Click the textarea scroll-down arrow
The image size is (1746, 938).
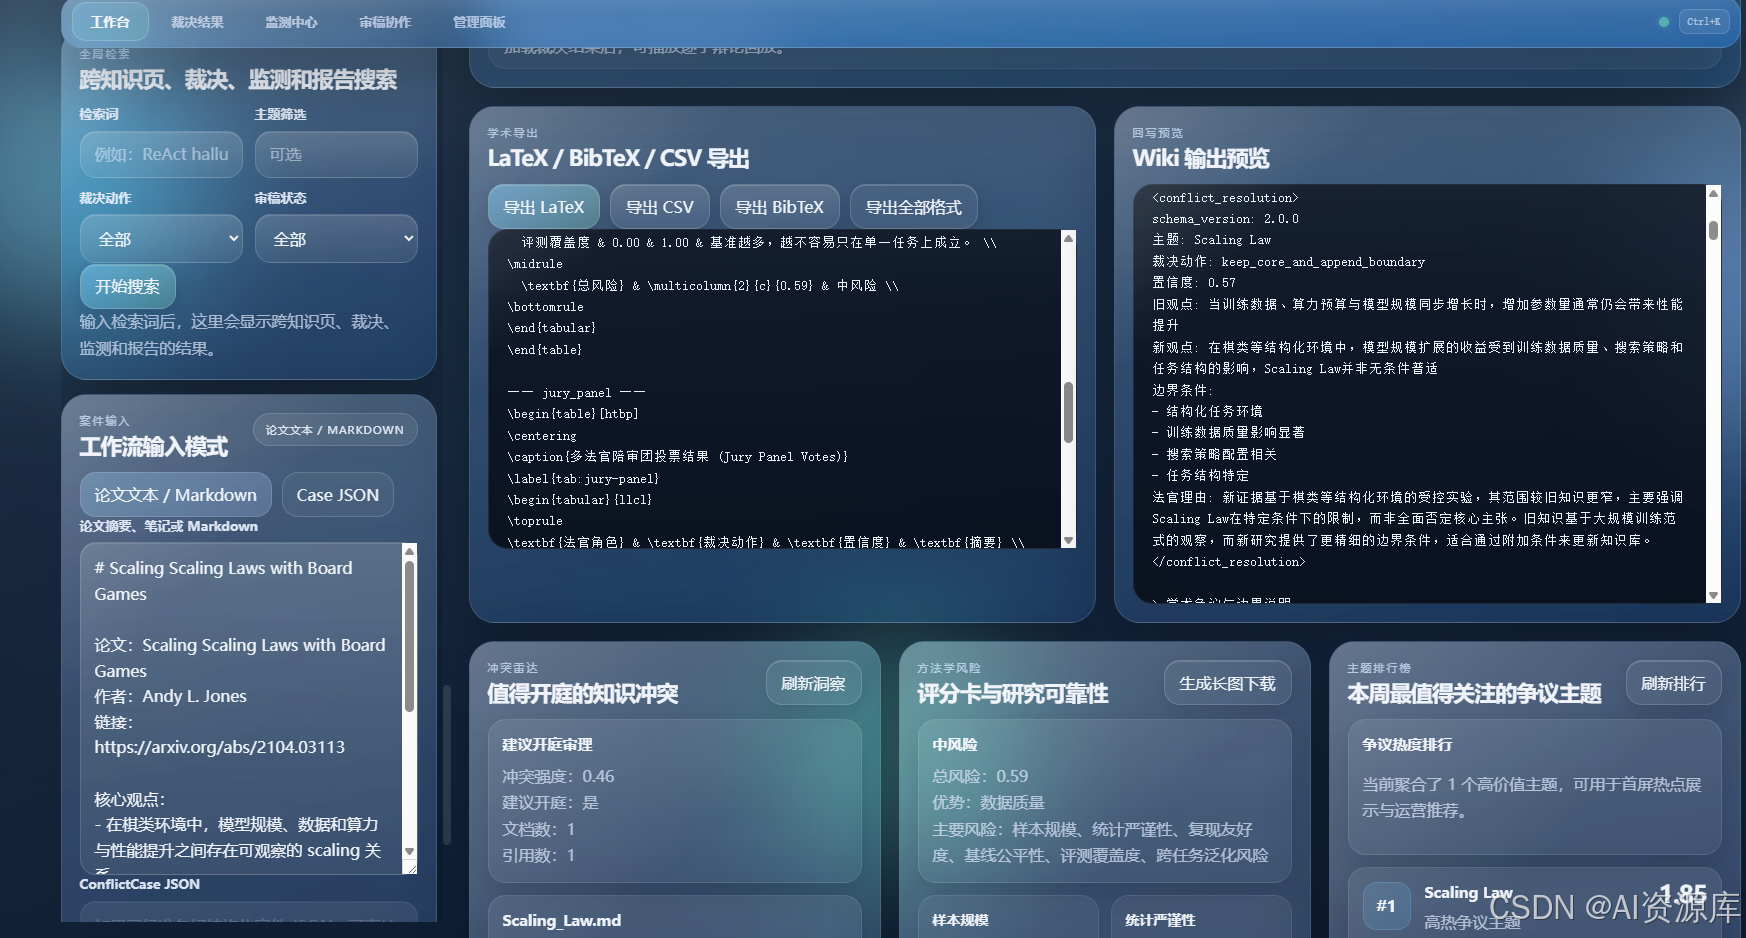409,852
